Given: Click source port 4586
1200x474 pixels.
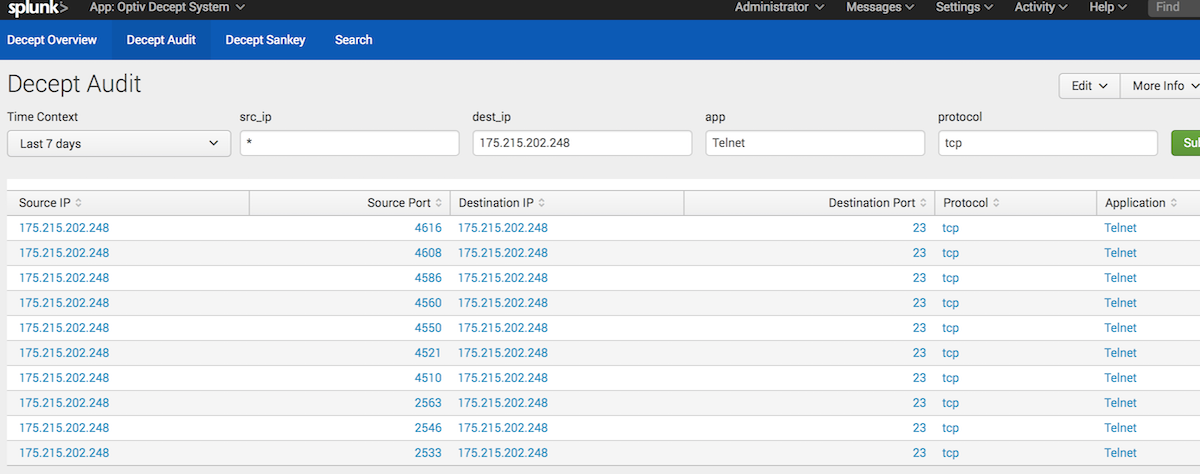Looking at the screenshot, I should click(428, 278).
